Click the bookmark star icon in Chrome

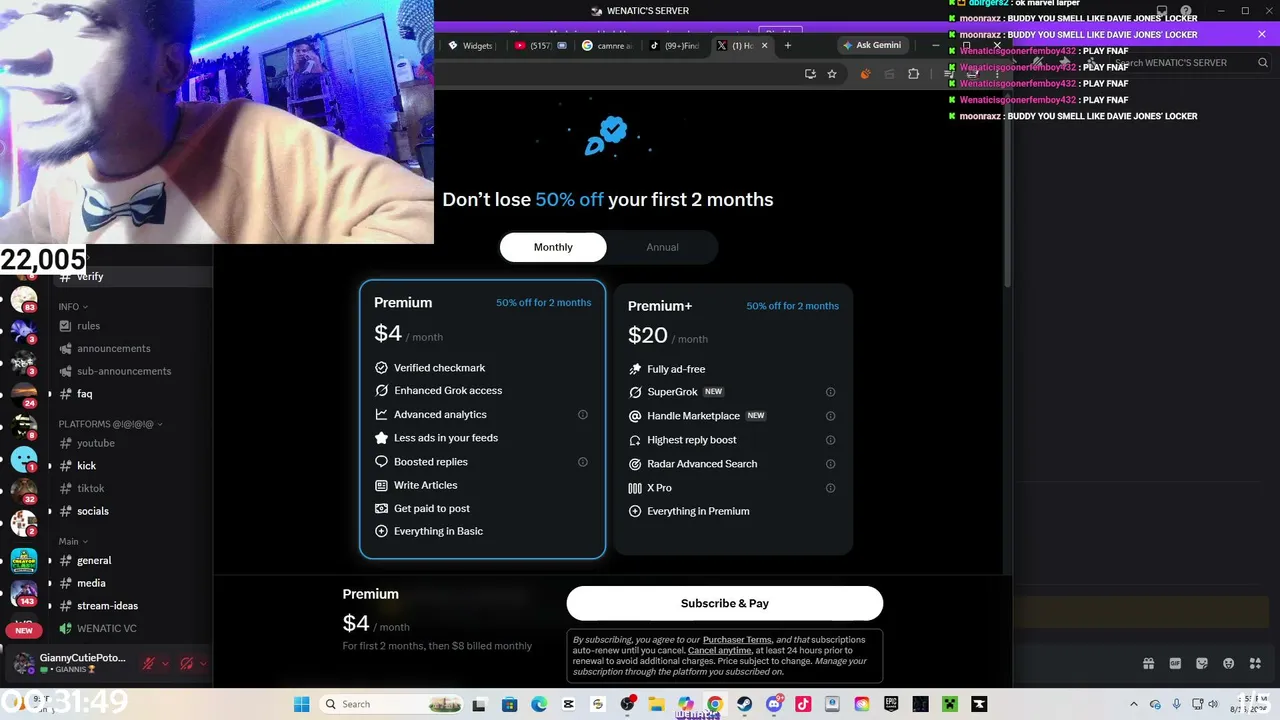831,74
